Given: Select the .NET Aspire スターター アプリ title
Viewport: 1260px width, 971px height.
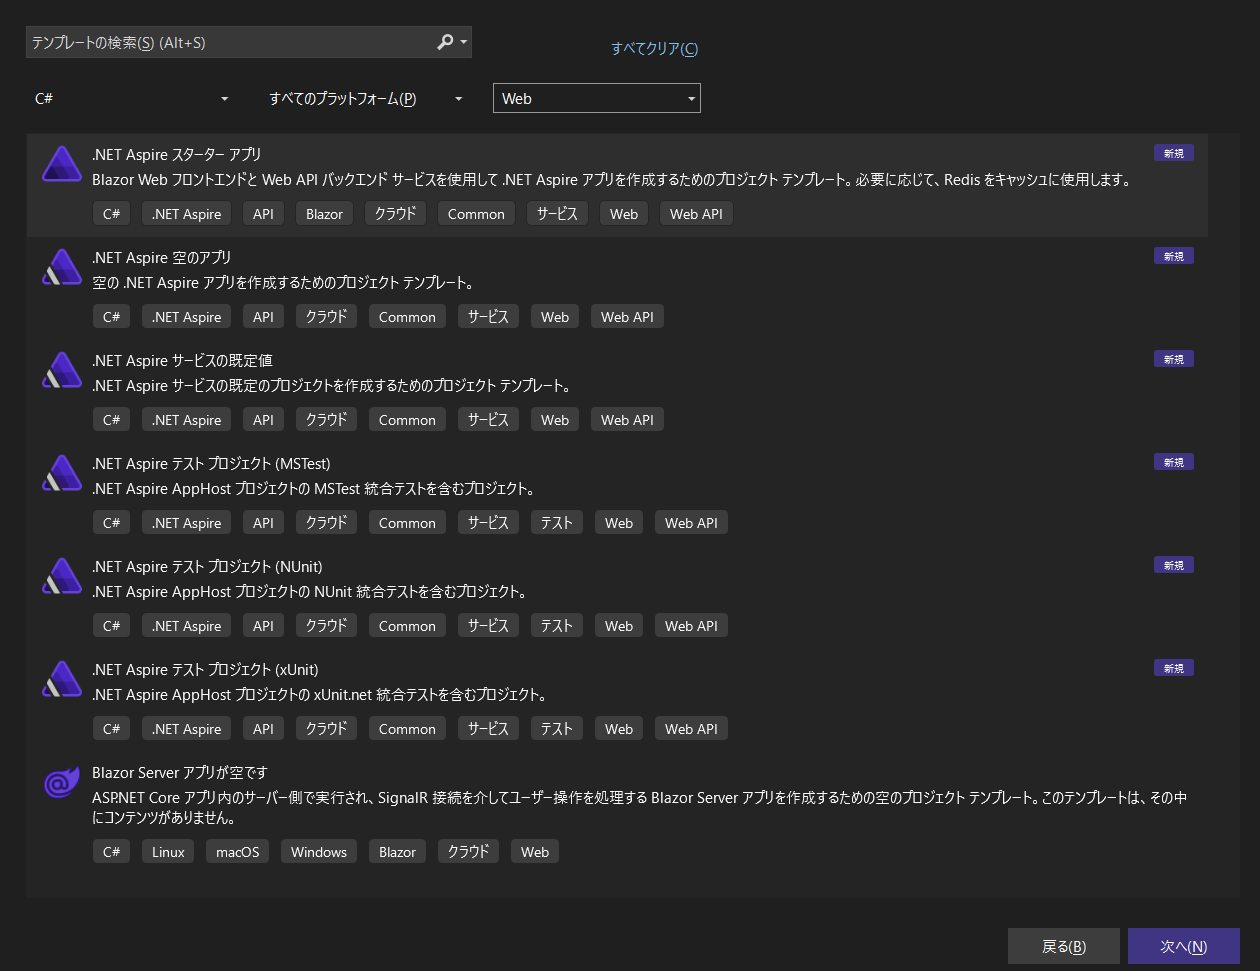Looking at the screenshot, I should (x=177, y=155).
